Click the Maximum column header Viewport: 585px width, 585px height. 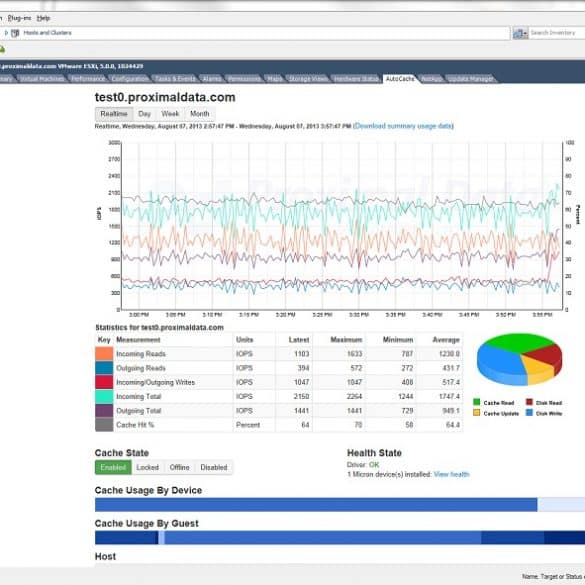(346, 340)
